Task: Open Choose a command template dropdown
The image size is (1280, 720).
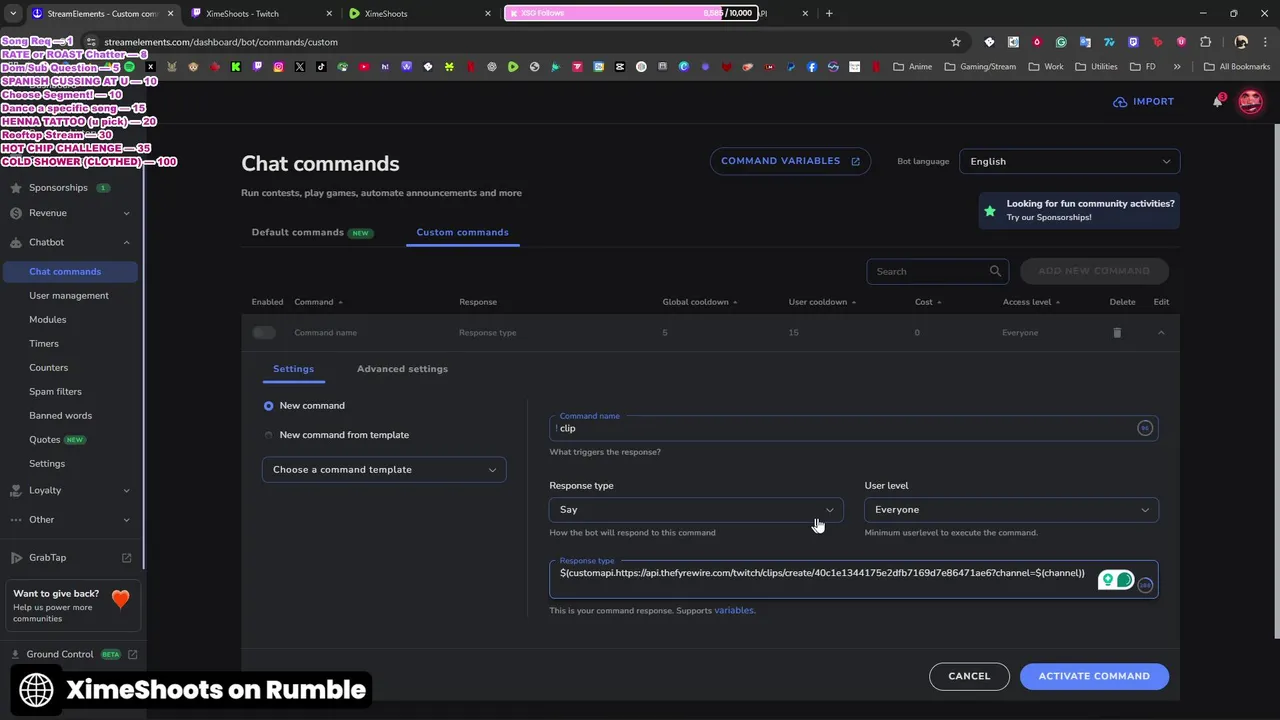Action: point(384,469)
